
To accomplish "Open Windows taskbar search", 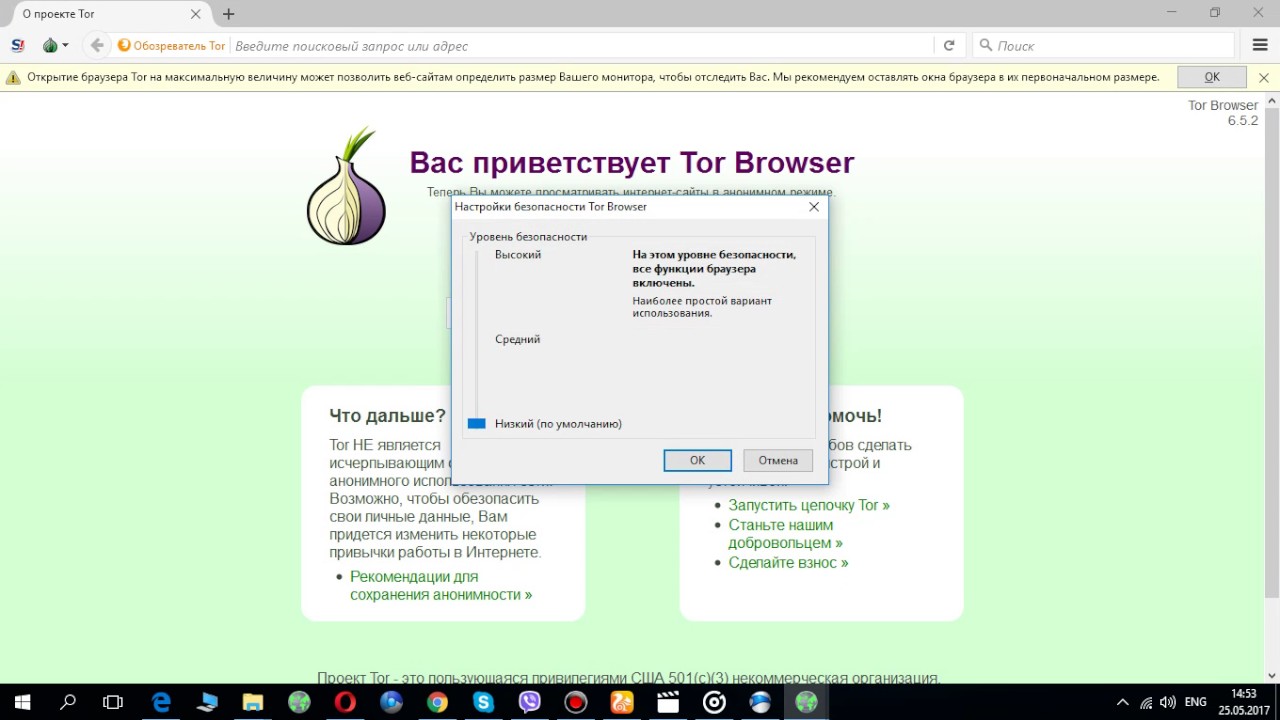I will [x=68, y=702].
